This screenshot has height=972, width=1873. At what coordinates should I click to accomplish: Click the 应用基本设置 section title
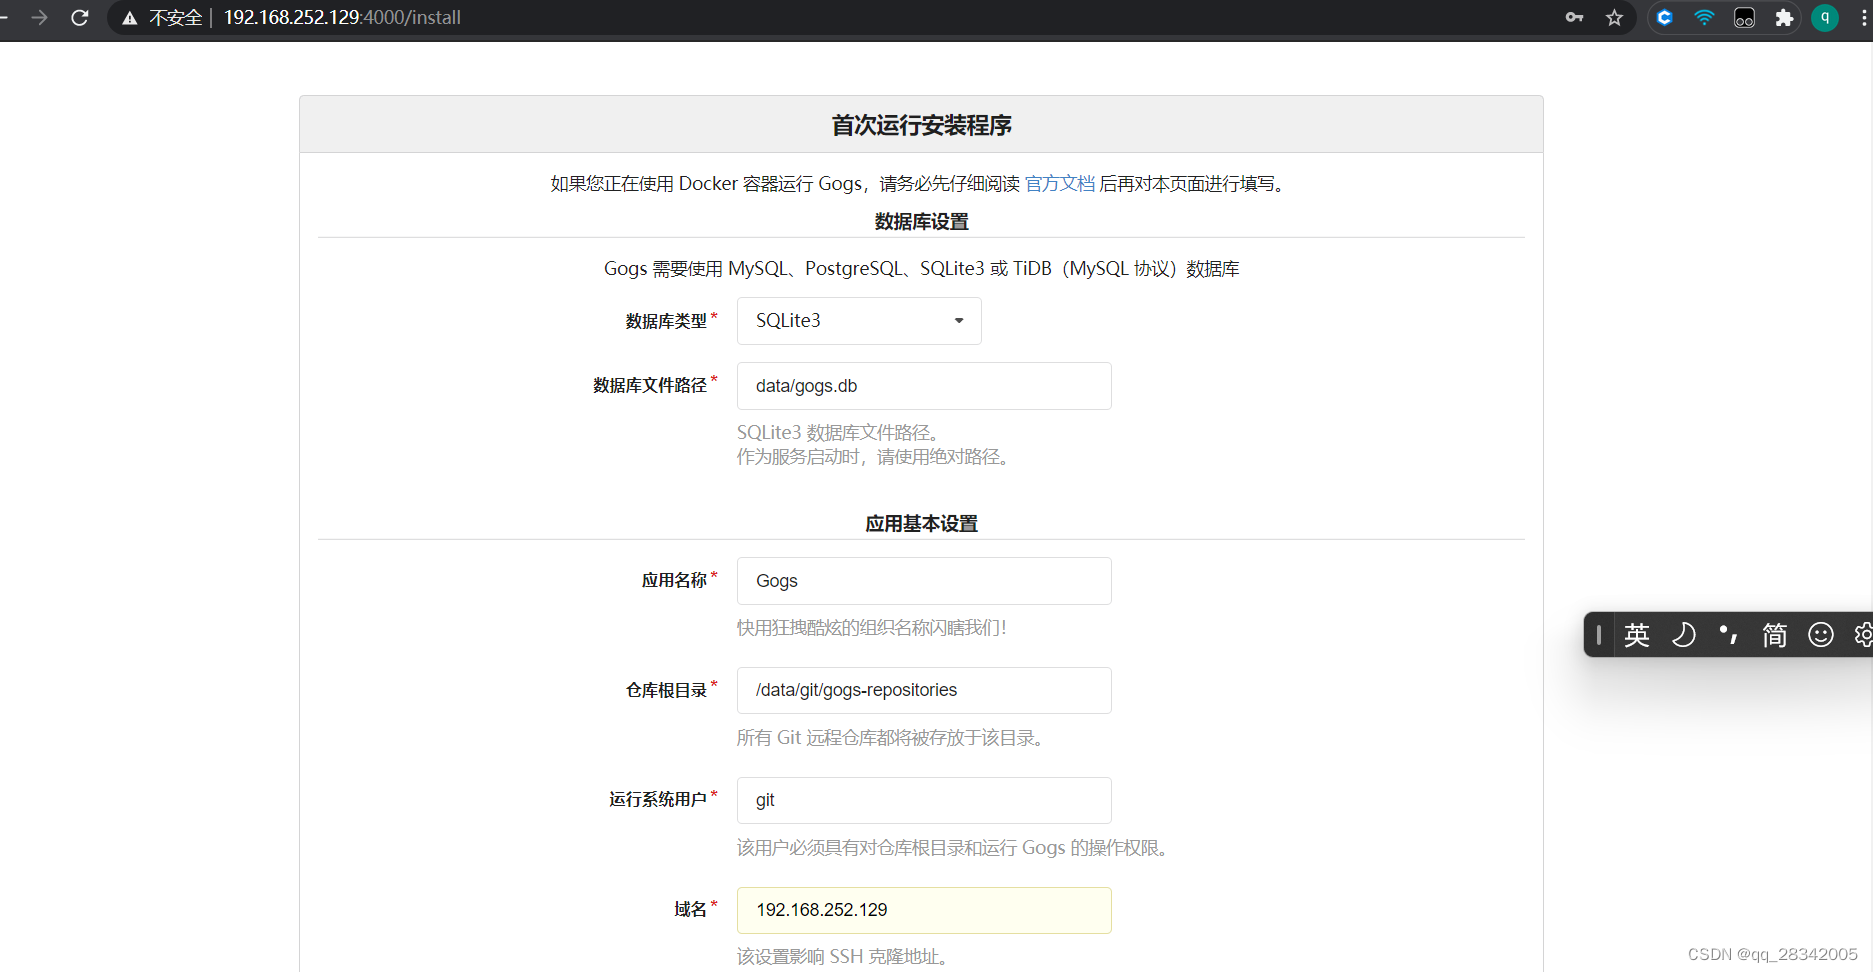[x=921, y=524]
